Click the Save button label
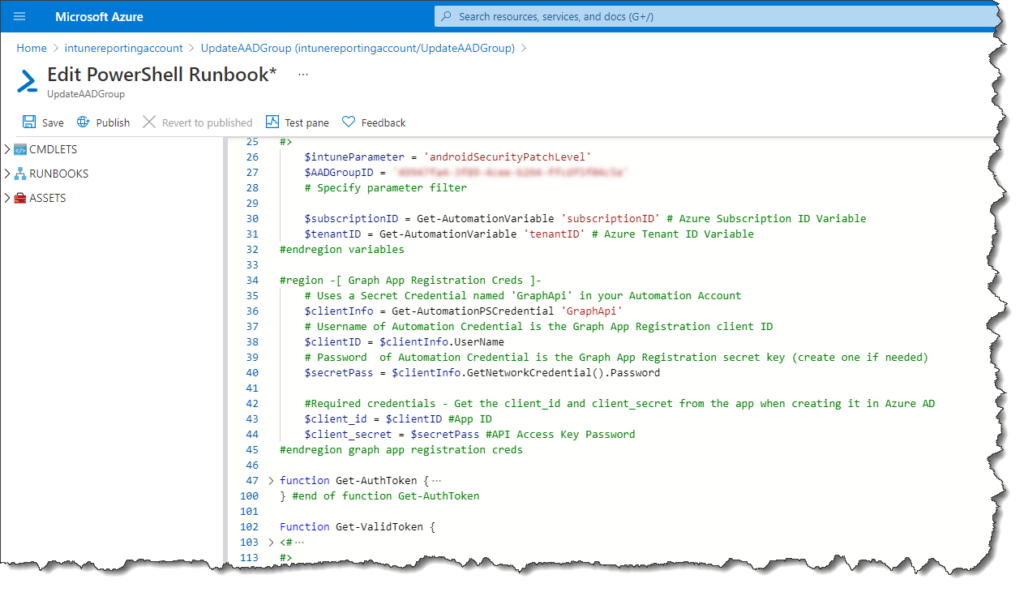Screen dimensions: 1024x592 pyautogui.click(x=53, y=123)
